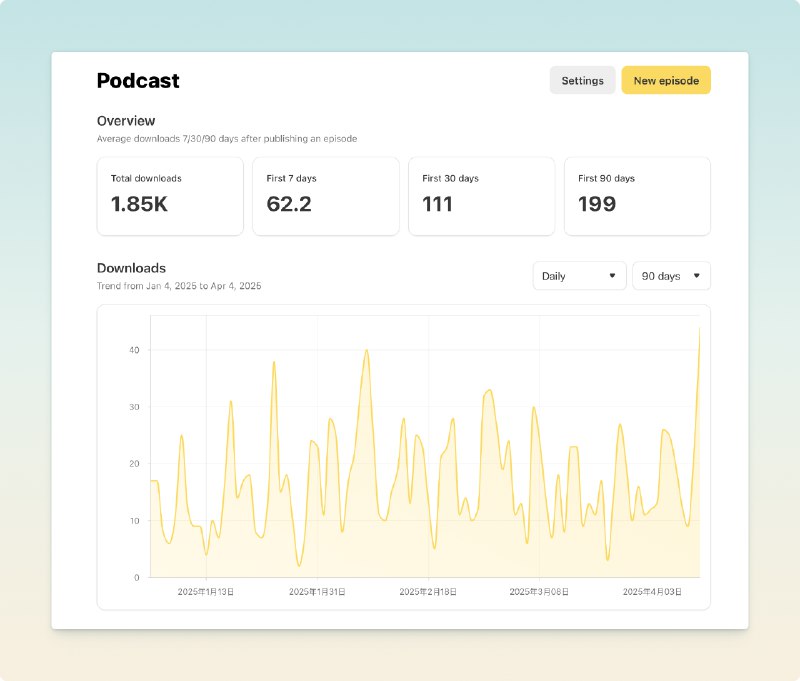Click the trend date range subtitle text

coord(179,286)
